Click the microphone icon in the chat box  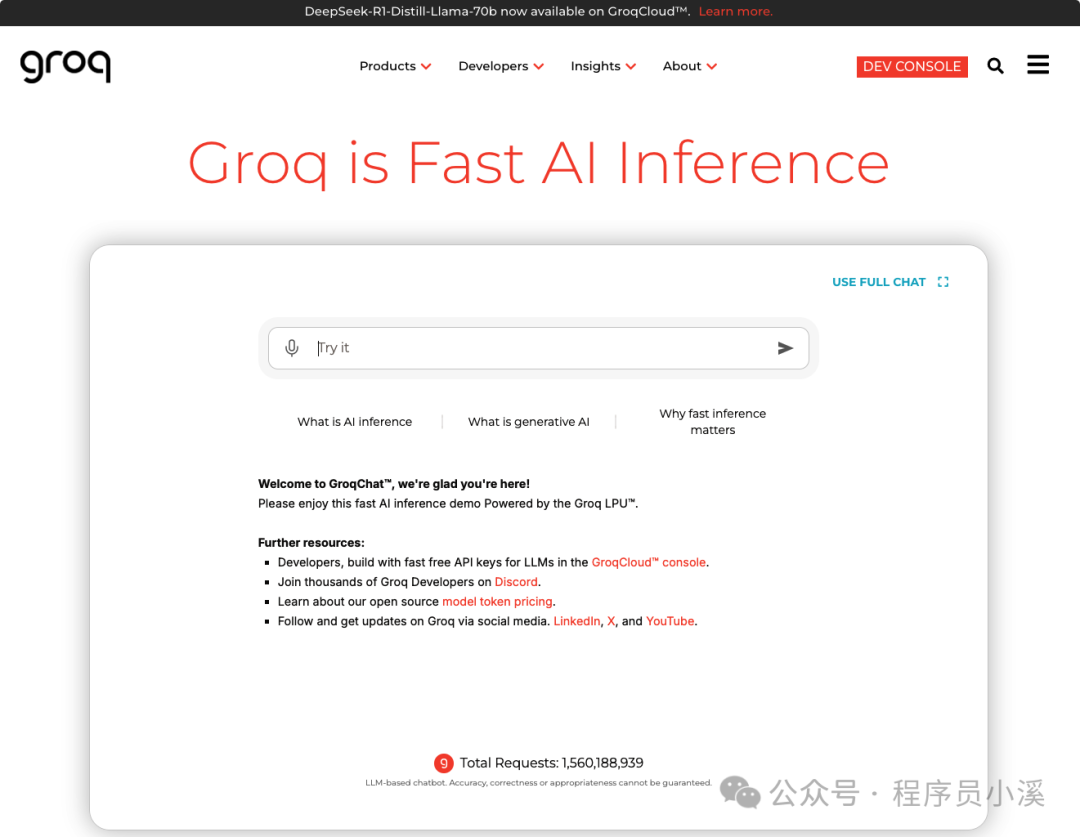pos(291,347)
